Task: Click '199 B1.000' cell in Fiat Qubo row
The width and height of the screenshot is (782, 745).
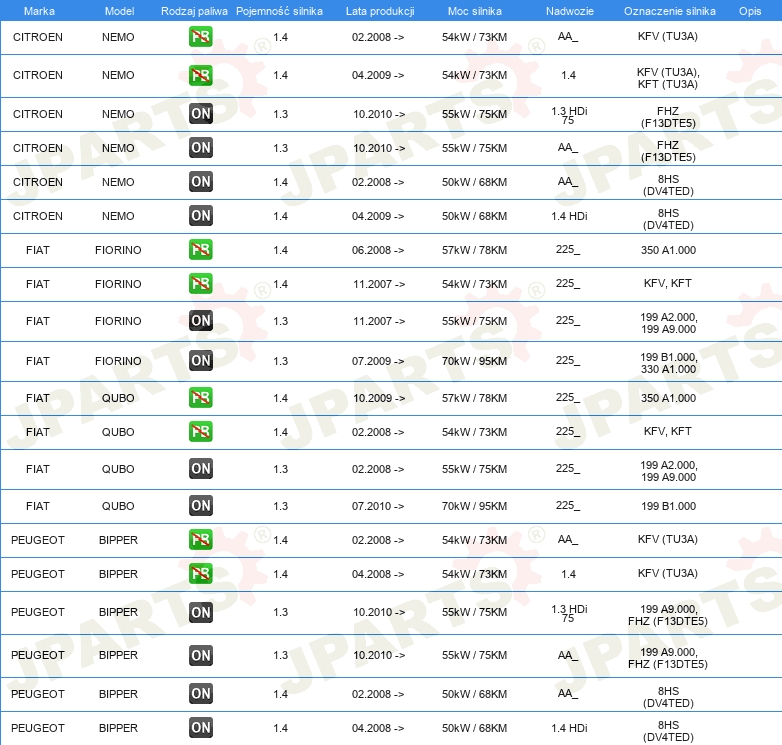Action: click(668, 506)
